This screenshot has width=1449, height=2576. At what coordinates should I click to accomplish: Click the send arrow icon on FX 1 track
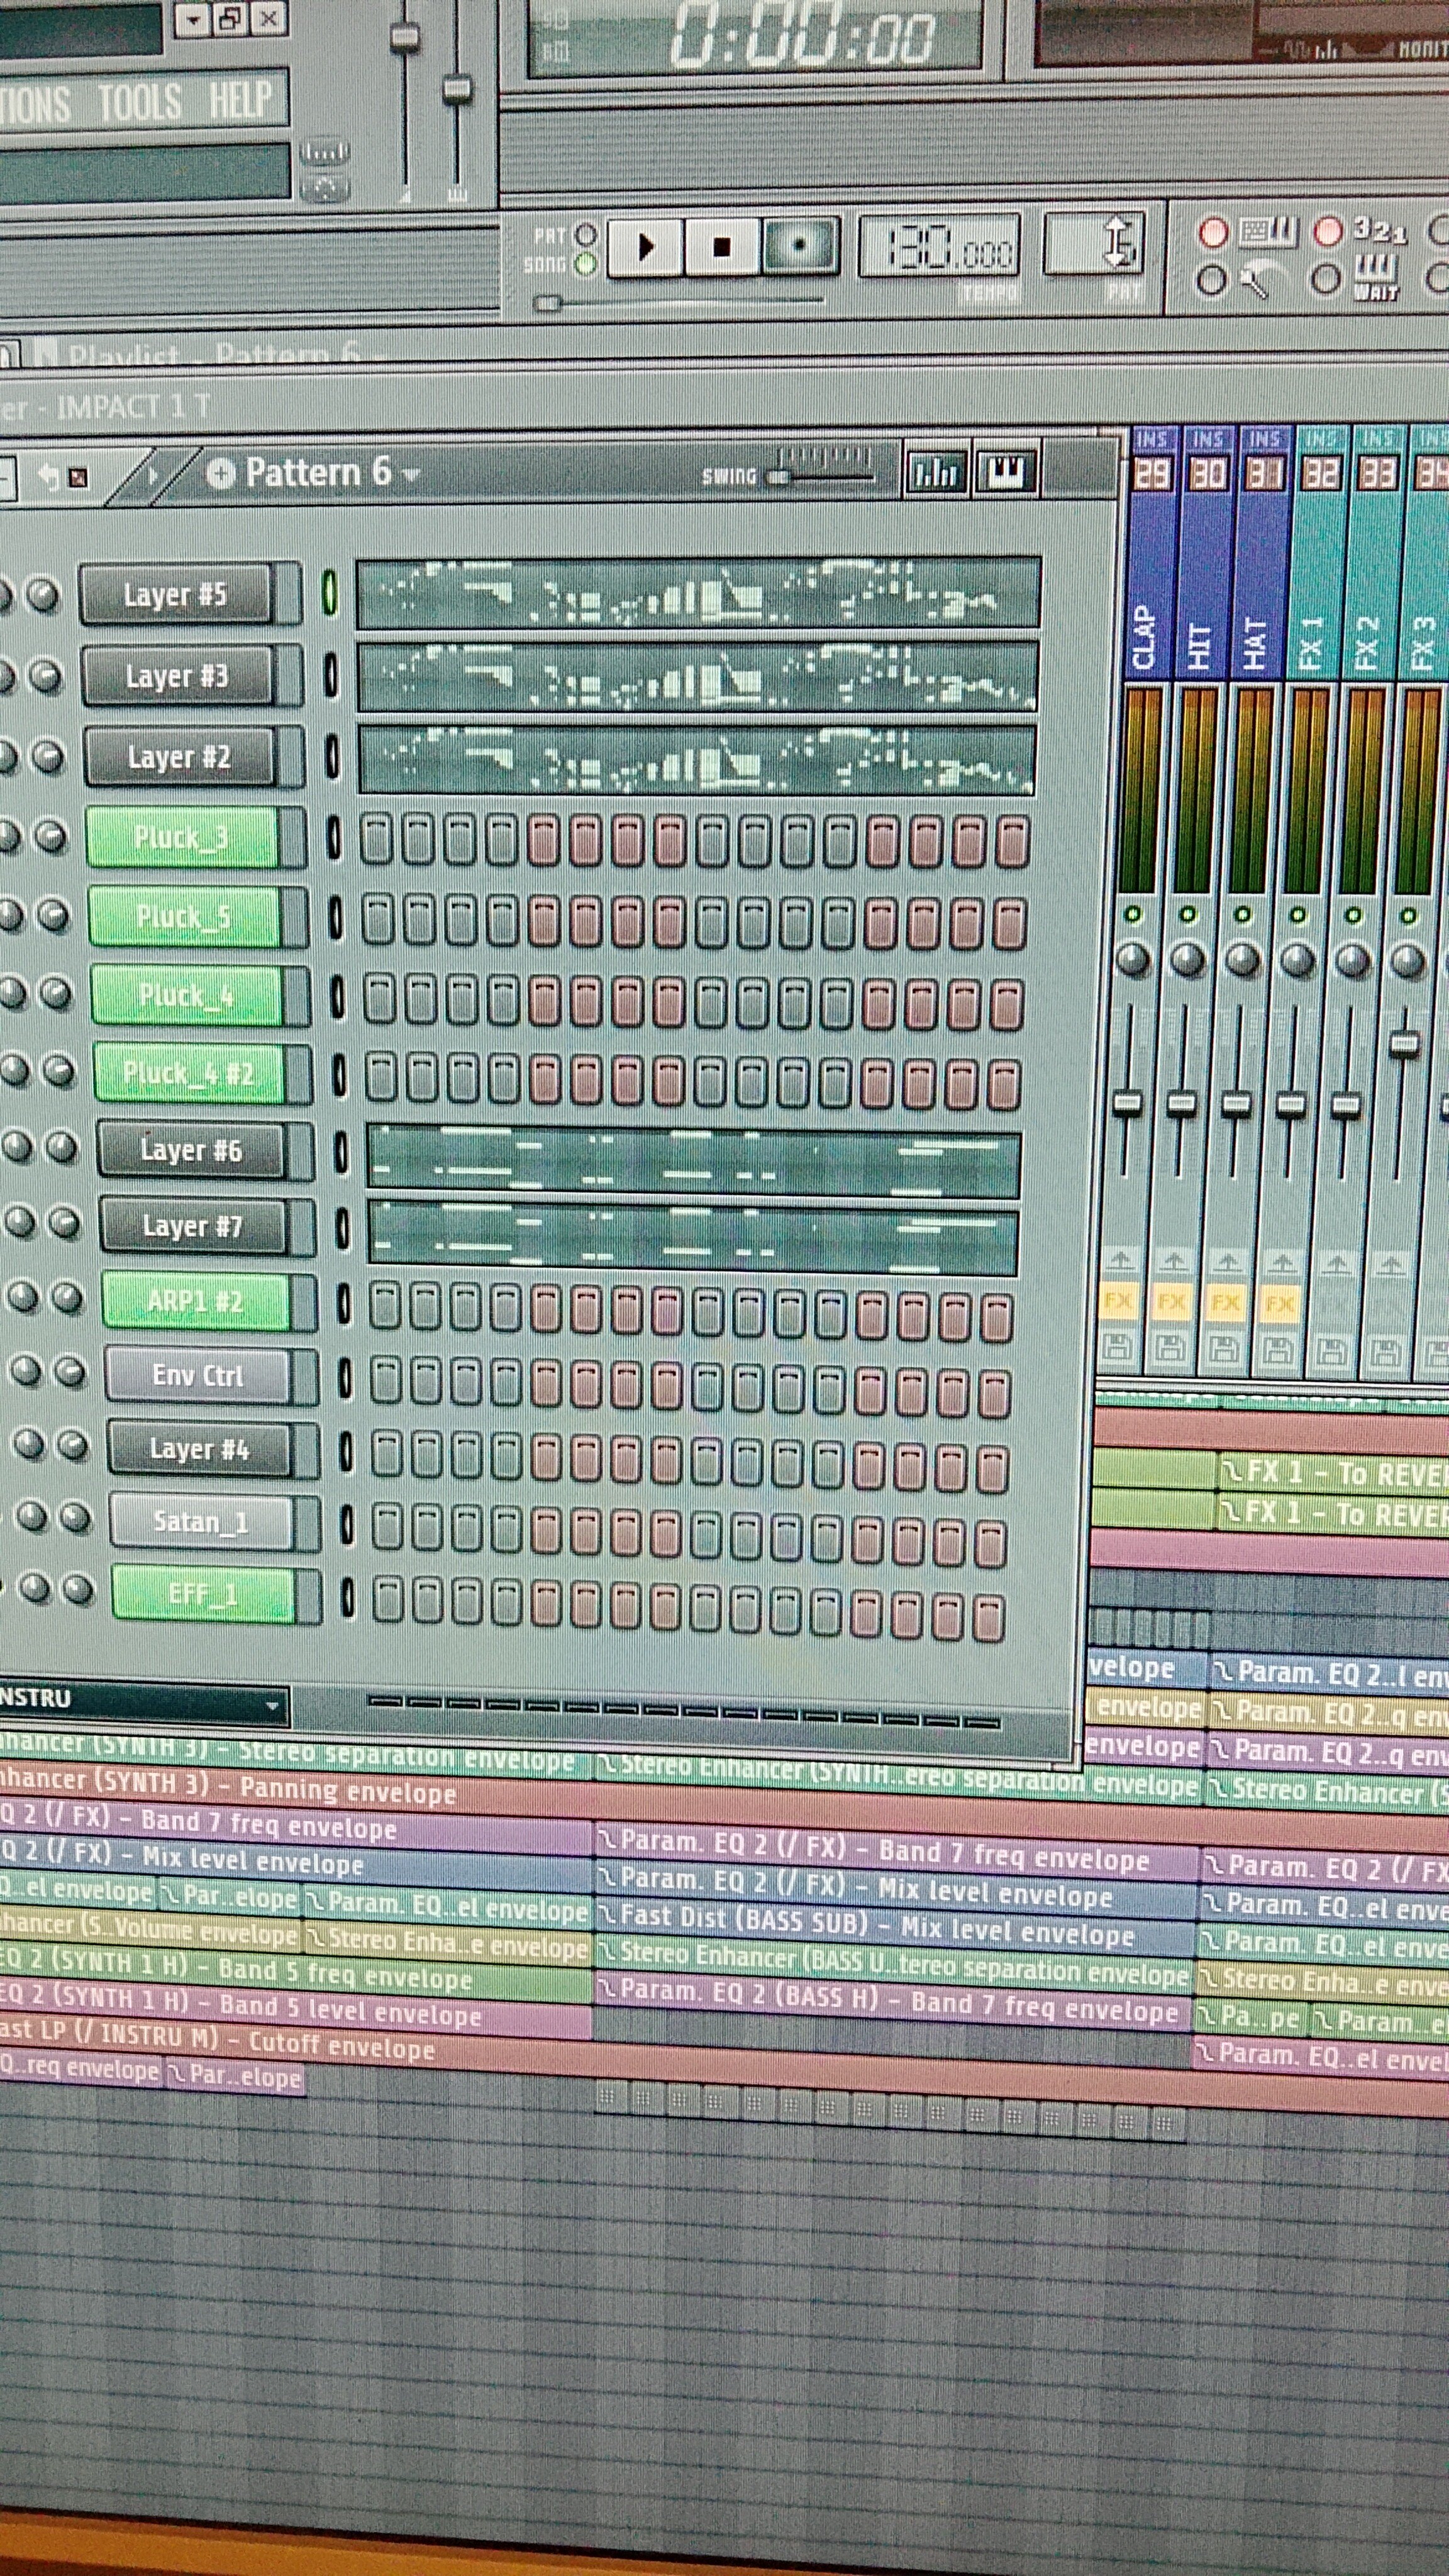point(1282,1263)
